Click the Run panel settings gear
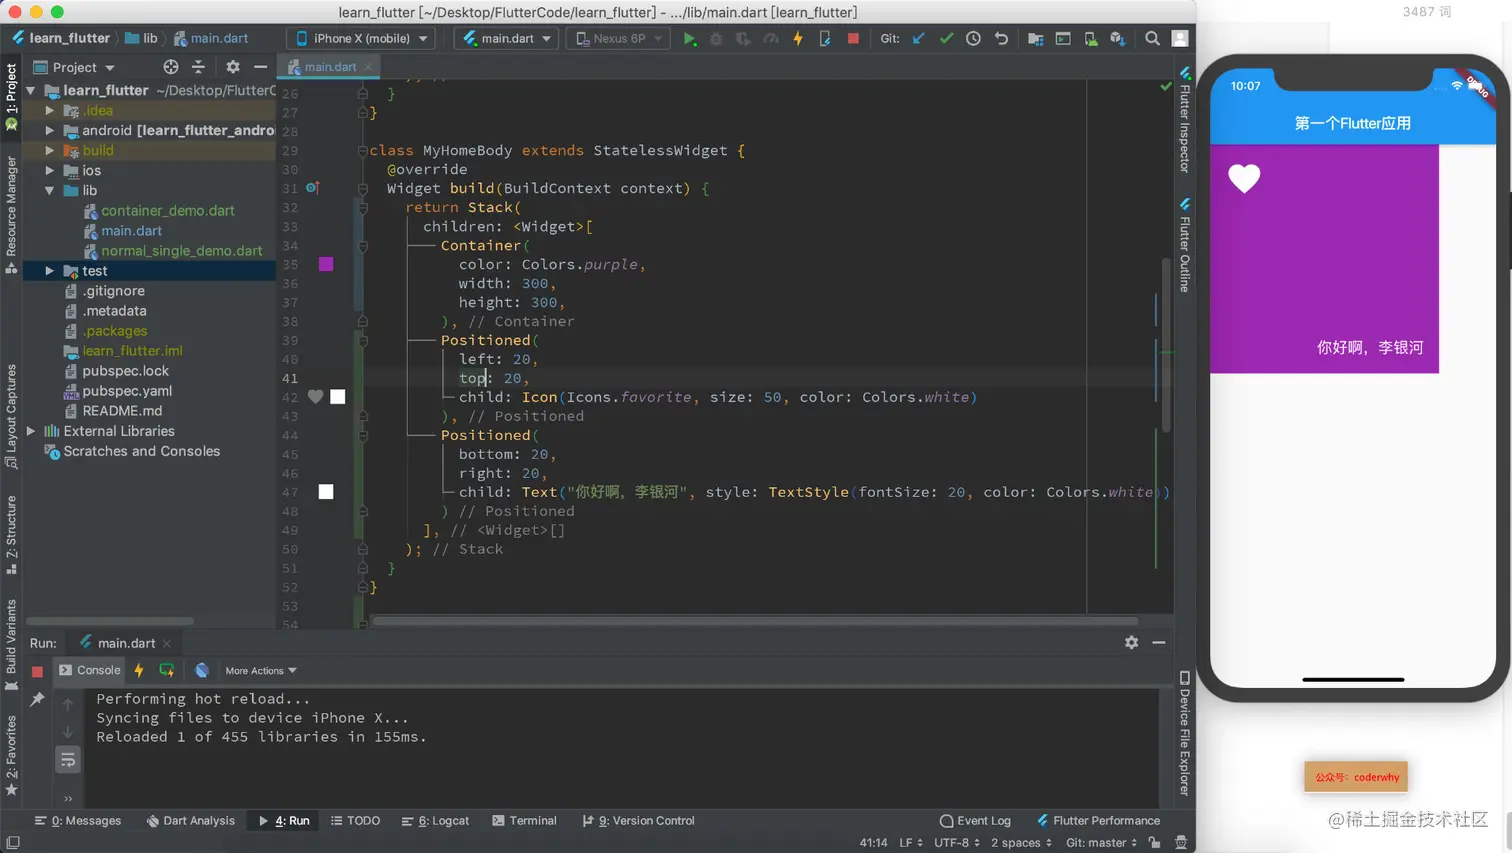The height and width of the screenshot is (853, 1512). coord(1131,643)
